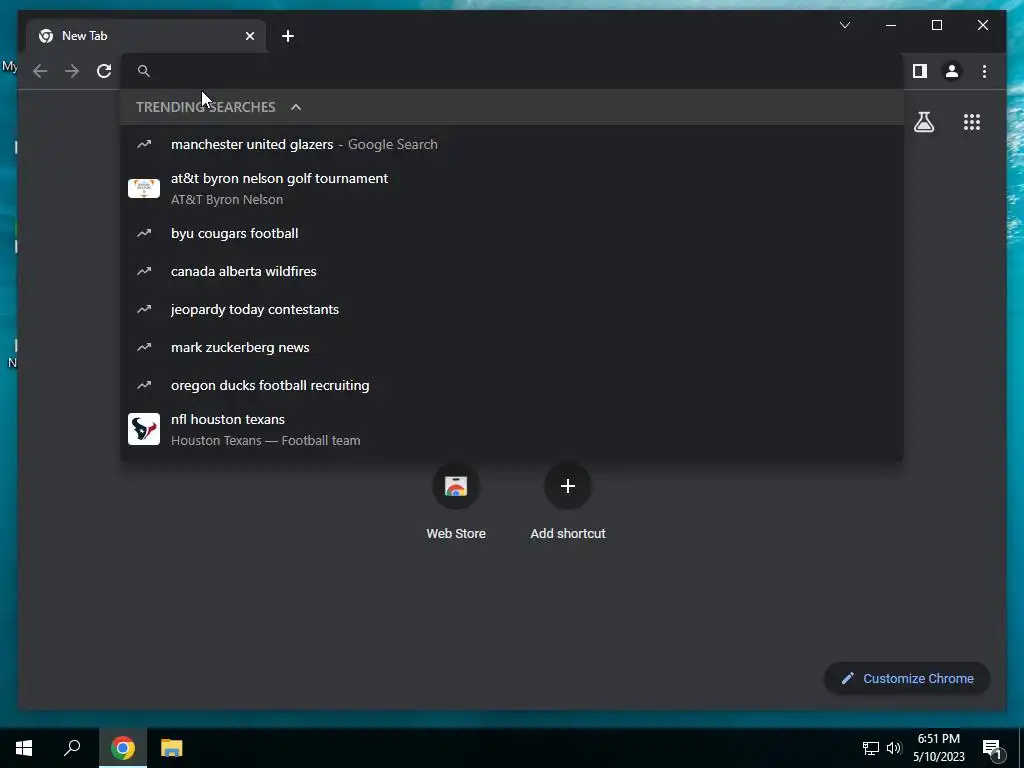
Task: Open Chrome three-dot menu
Action: pos(984,71)
